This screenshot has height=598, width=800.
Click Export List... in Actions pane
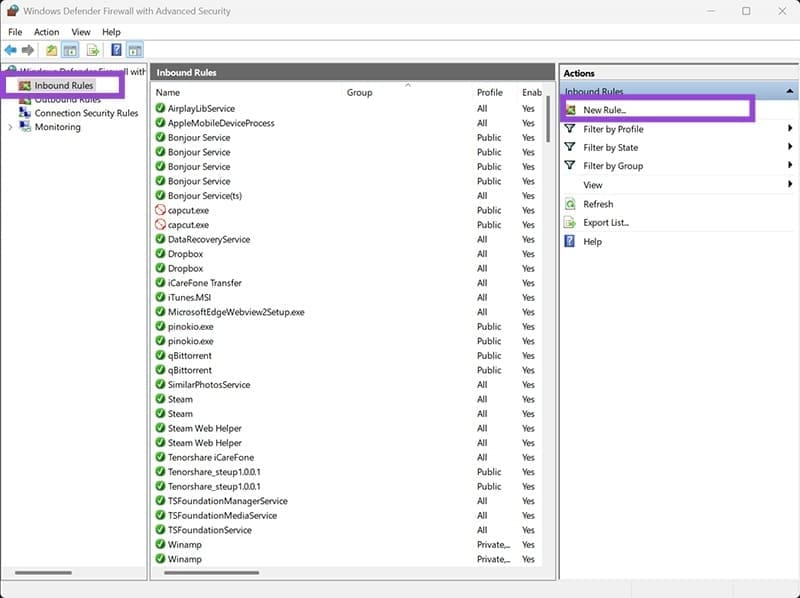(606, 222)
